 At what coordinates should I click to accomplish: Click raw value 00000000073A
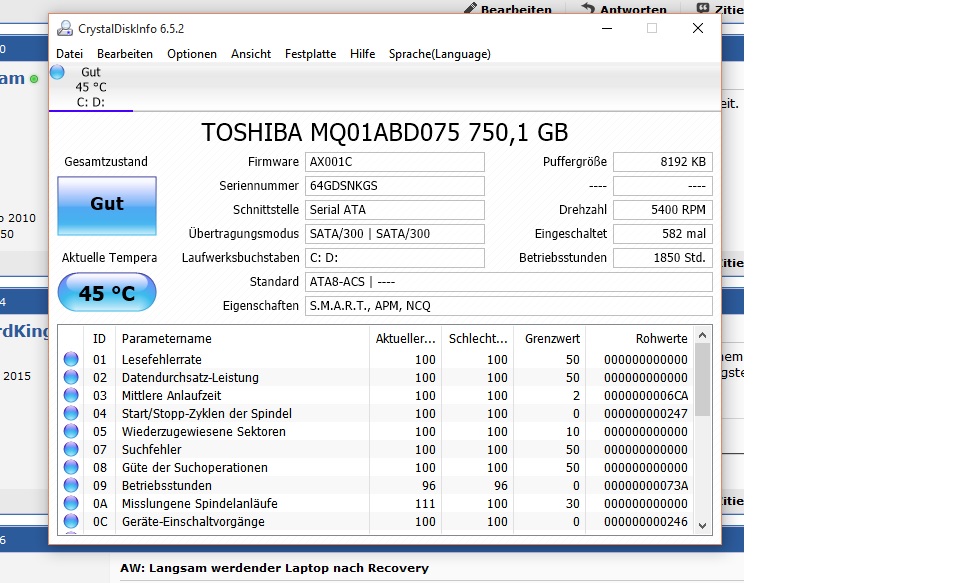pos(646,486)
